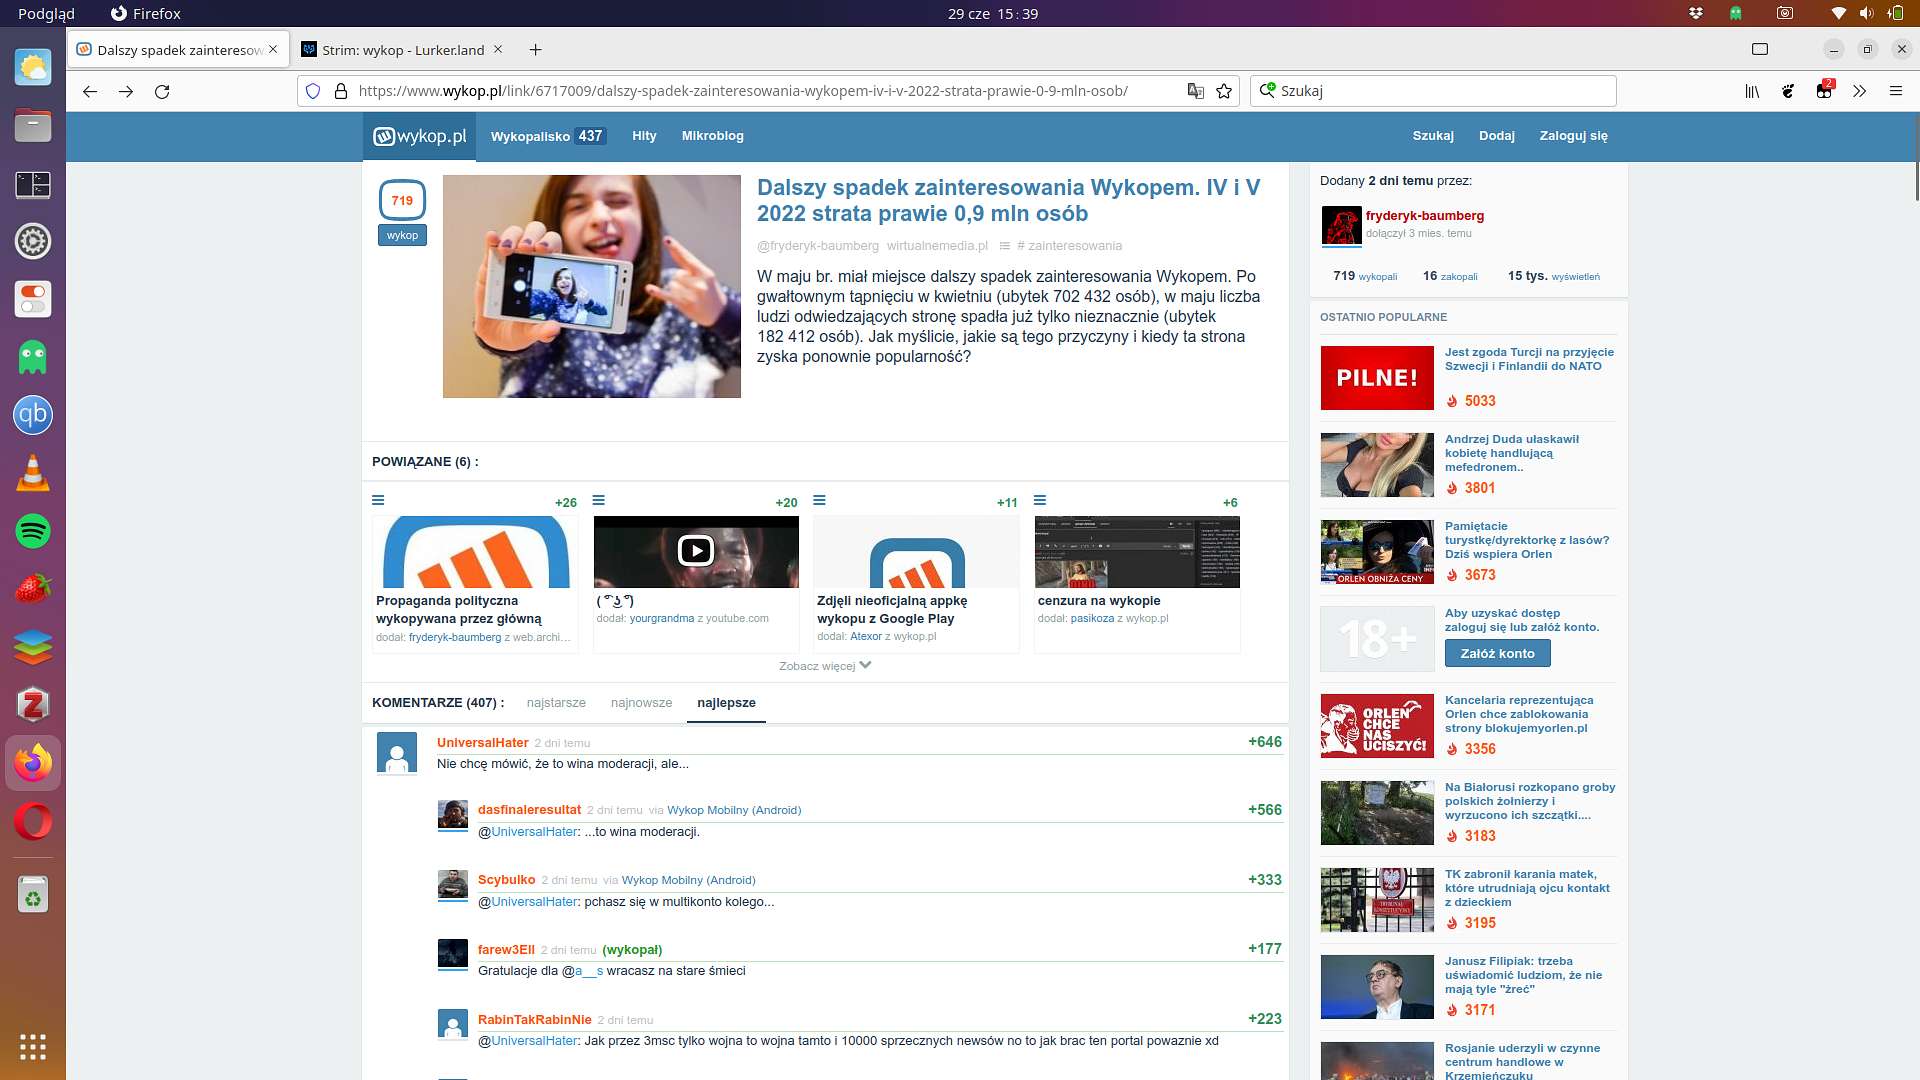Open the extension icon with red badge

[x=1824, y=91]
